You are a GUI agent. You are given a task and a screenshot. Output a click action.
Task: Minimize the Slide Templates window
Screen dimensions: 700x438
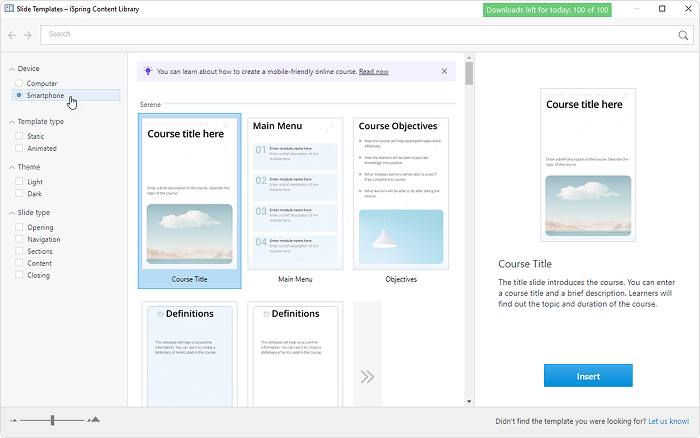[x=637, y=8]
